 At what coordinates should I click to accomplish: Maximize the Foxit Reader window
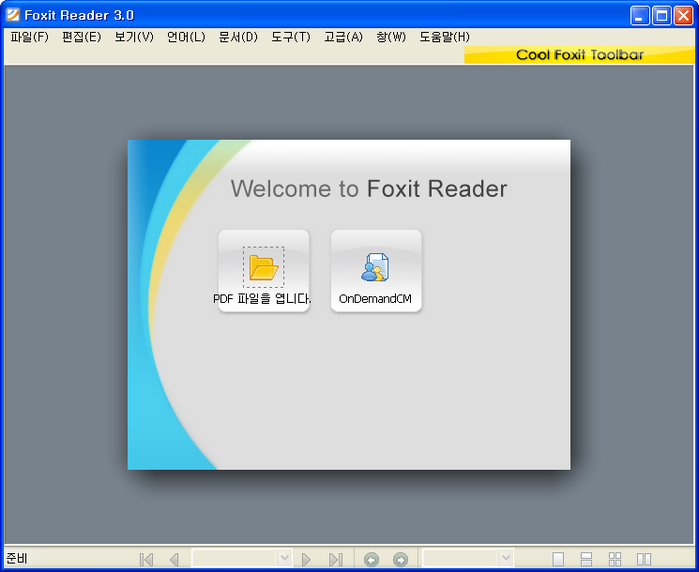coord(662,16)
